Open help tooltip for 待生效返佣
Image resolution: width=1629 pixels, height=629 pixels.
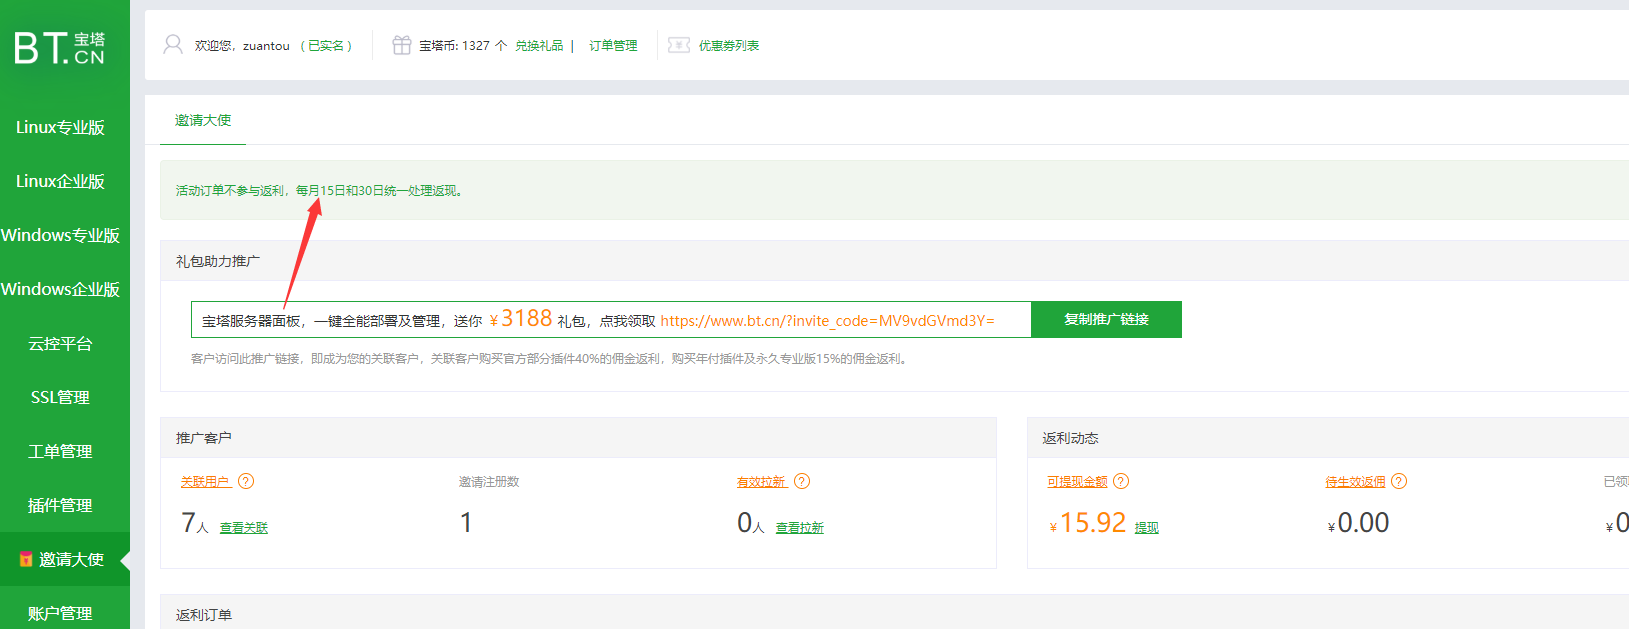click(1399, 481)
